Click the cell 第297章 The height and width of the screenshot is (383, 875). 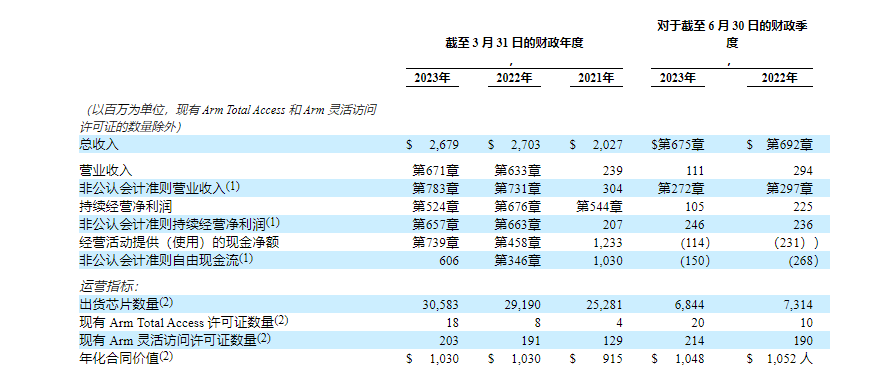(789, 189)
